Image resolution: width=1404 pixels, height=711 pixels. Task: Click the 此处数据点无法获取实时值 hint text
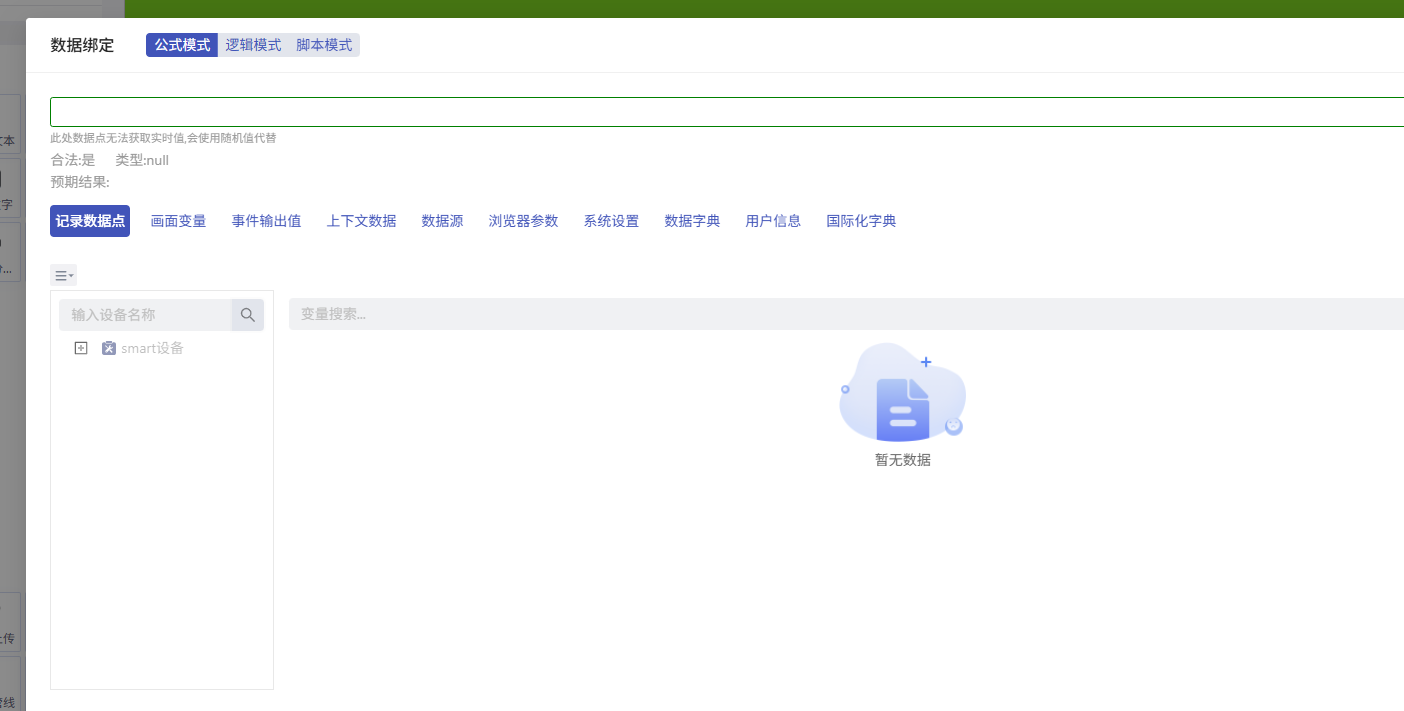tap(163, 138)
